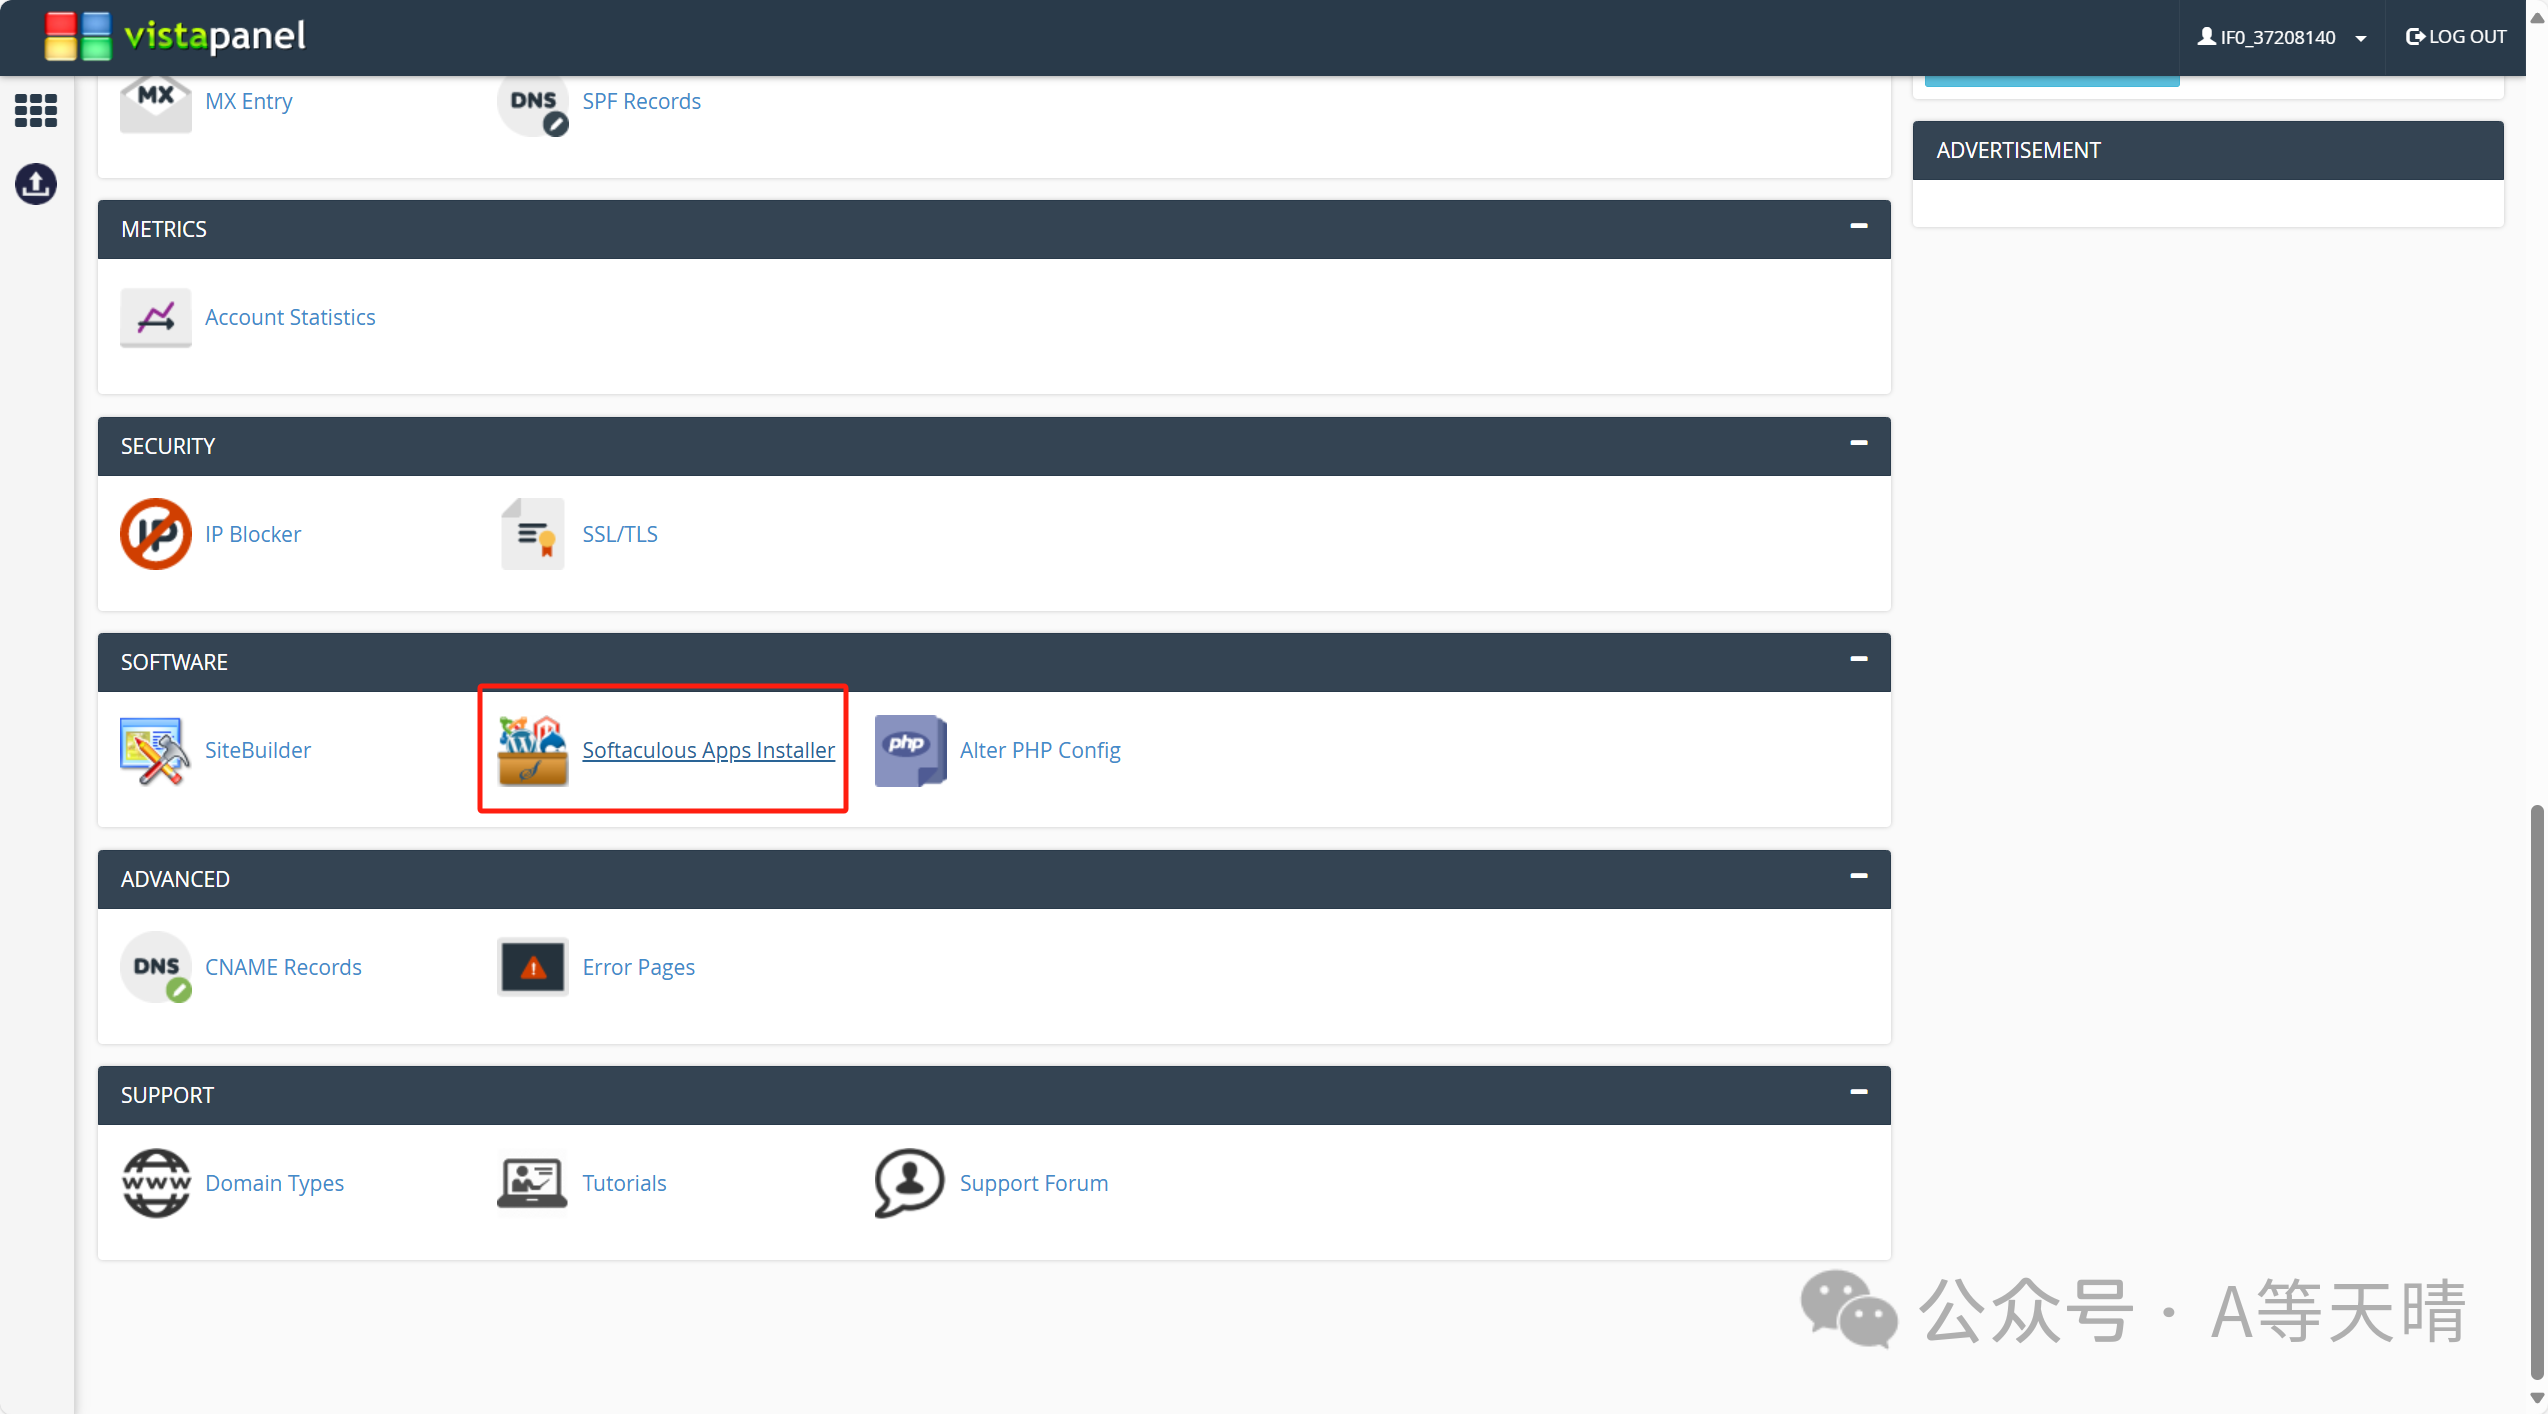This screenshot has height=1414, width=2548.
Task: Click the upload icon in sidebar
Action: (x=36, y=184)
